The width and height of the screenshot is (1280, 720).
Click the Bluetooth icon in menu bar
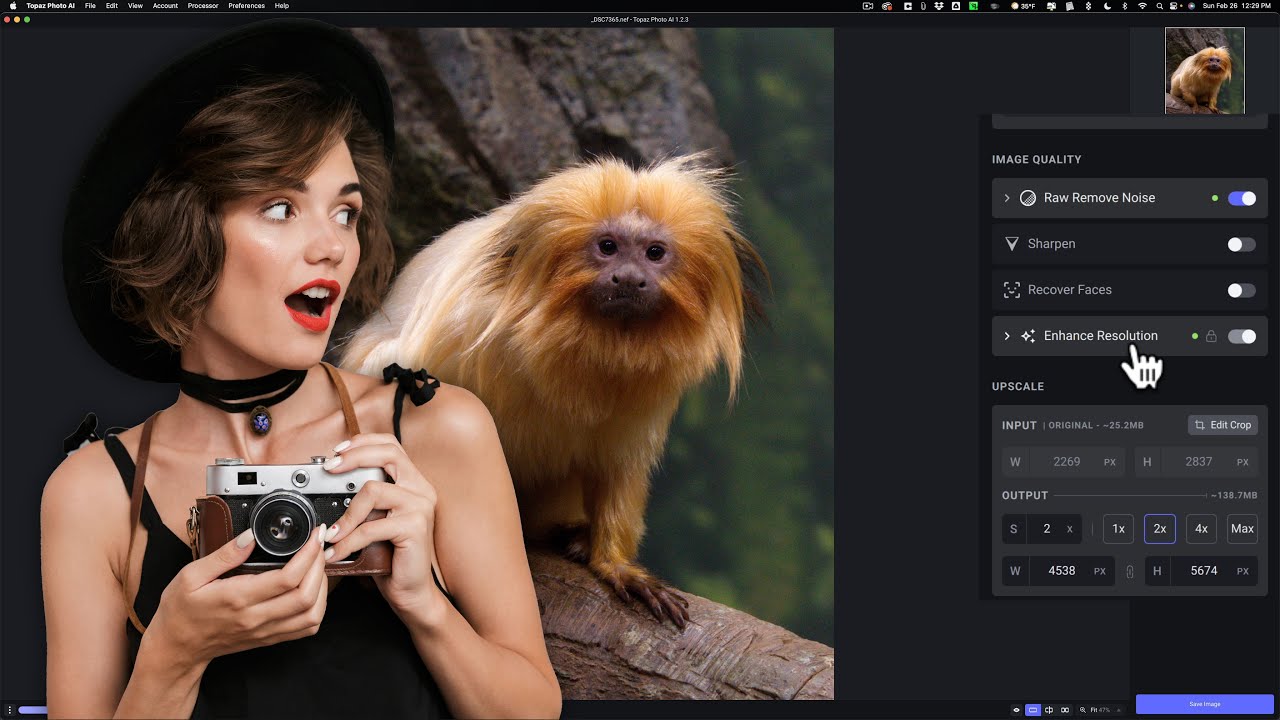1124,6
